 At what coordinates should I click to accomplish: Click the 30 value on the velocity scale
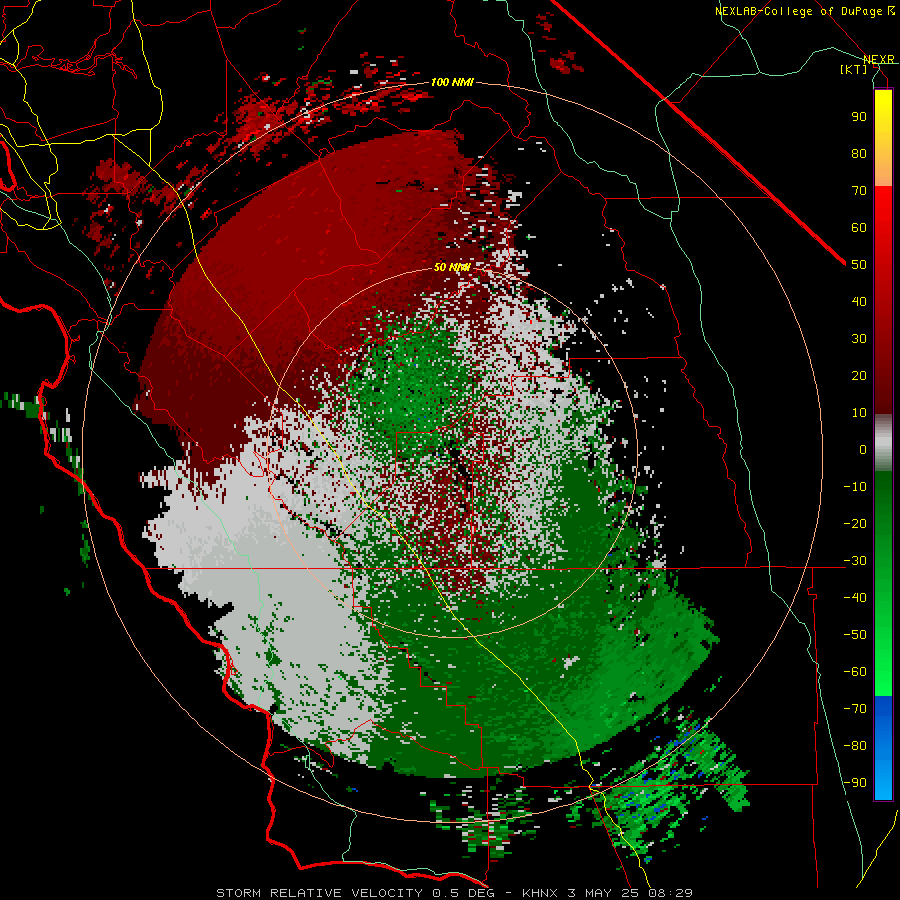click(x=859, y=339)
